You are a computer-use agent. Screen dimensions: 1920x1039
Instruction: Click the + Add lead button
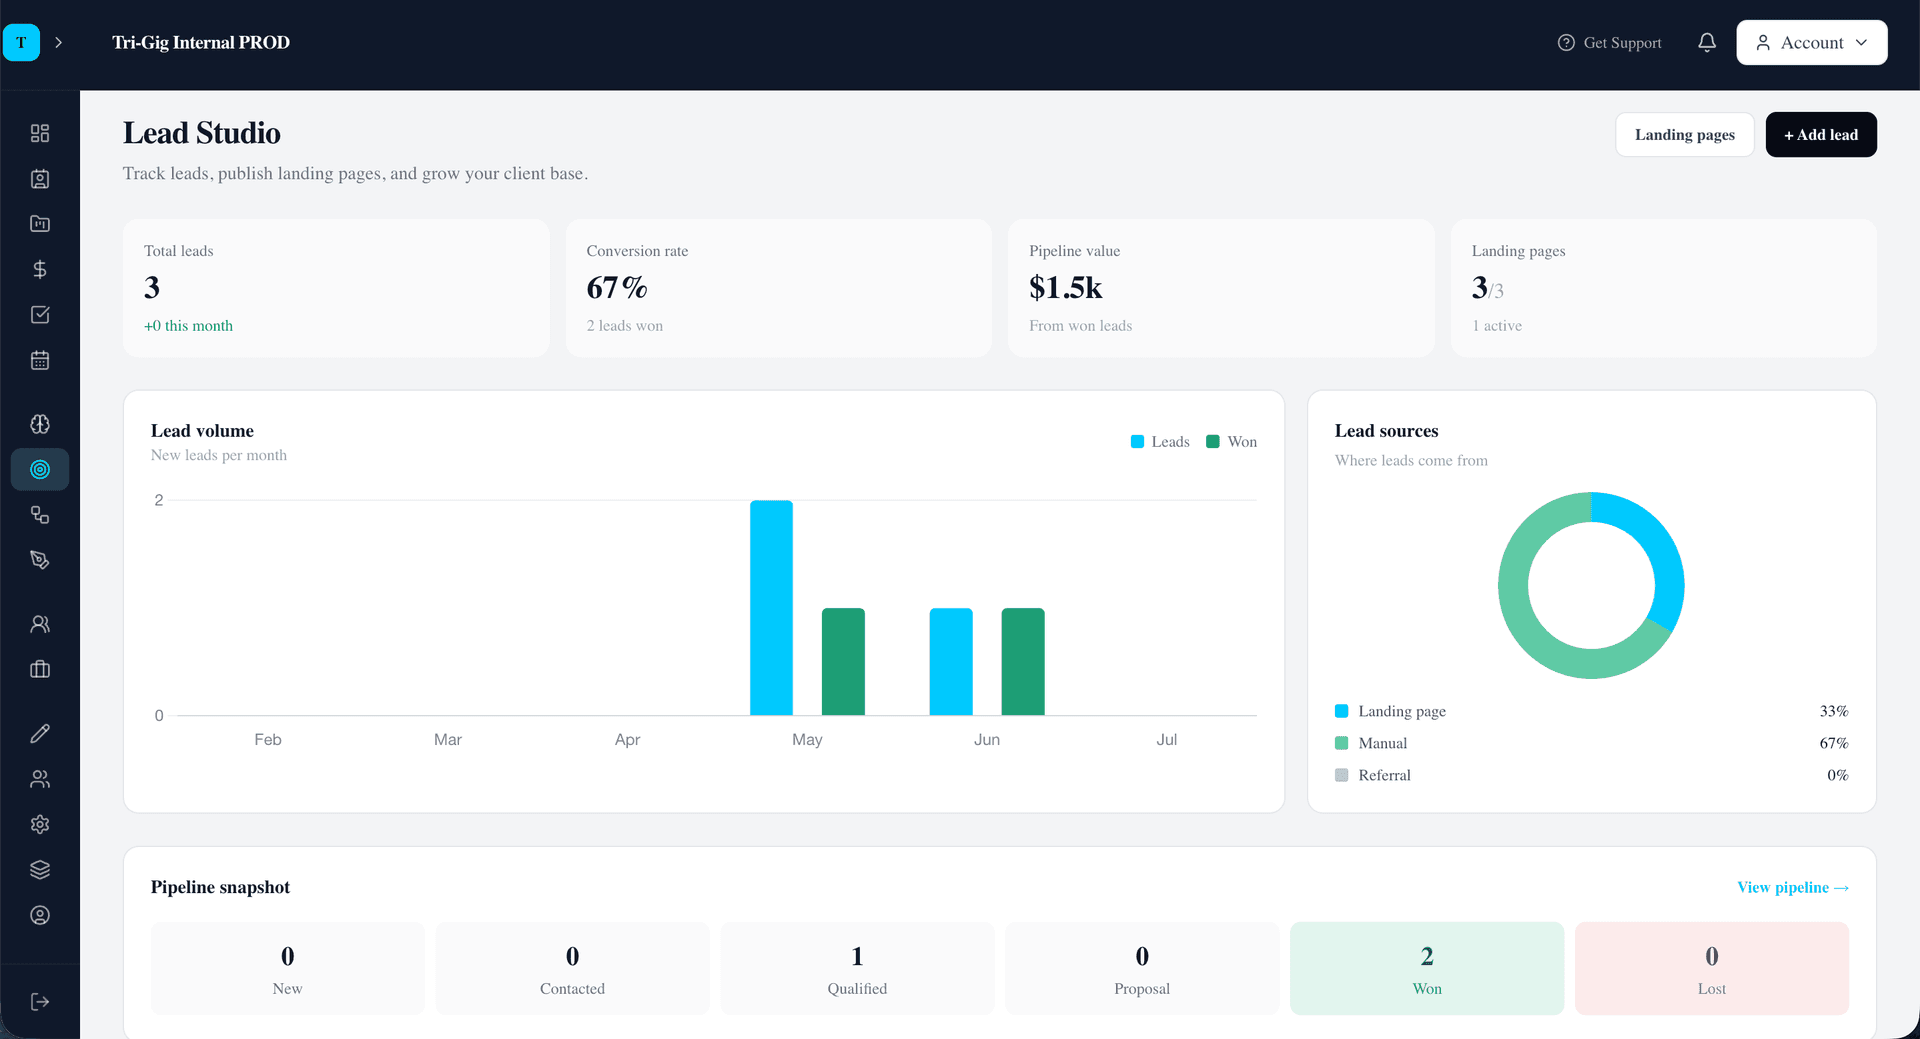tap(1820, 134)
